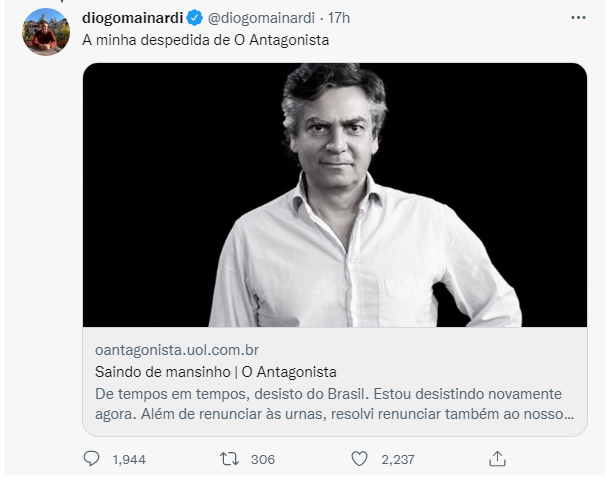The height and width of the screenshot is (496, 615).
Task: Click the diogomainardi bold display name
Action: pos(133,18)
